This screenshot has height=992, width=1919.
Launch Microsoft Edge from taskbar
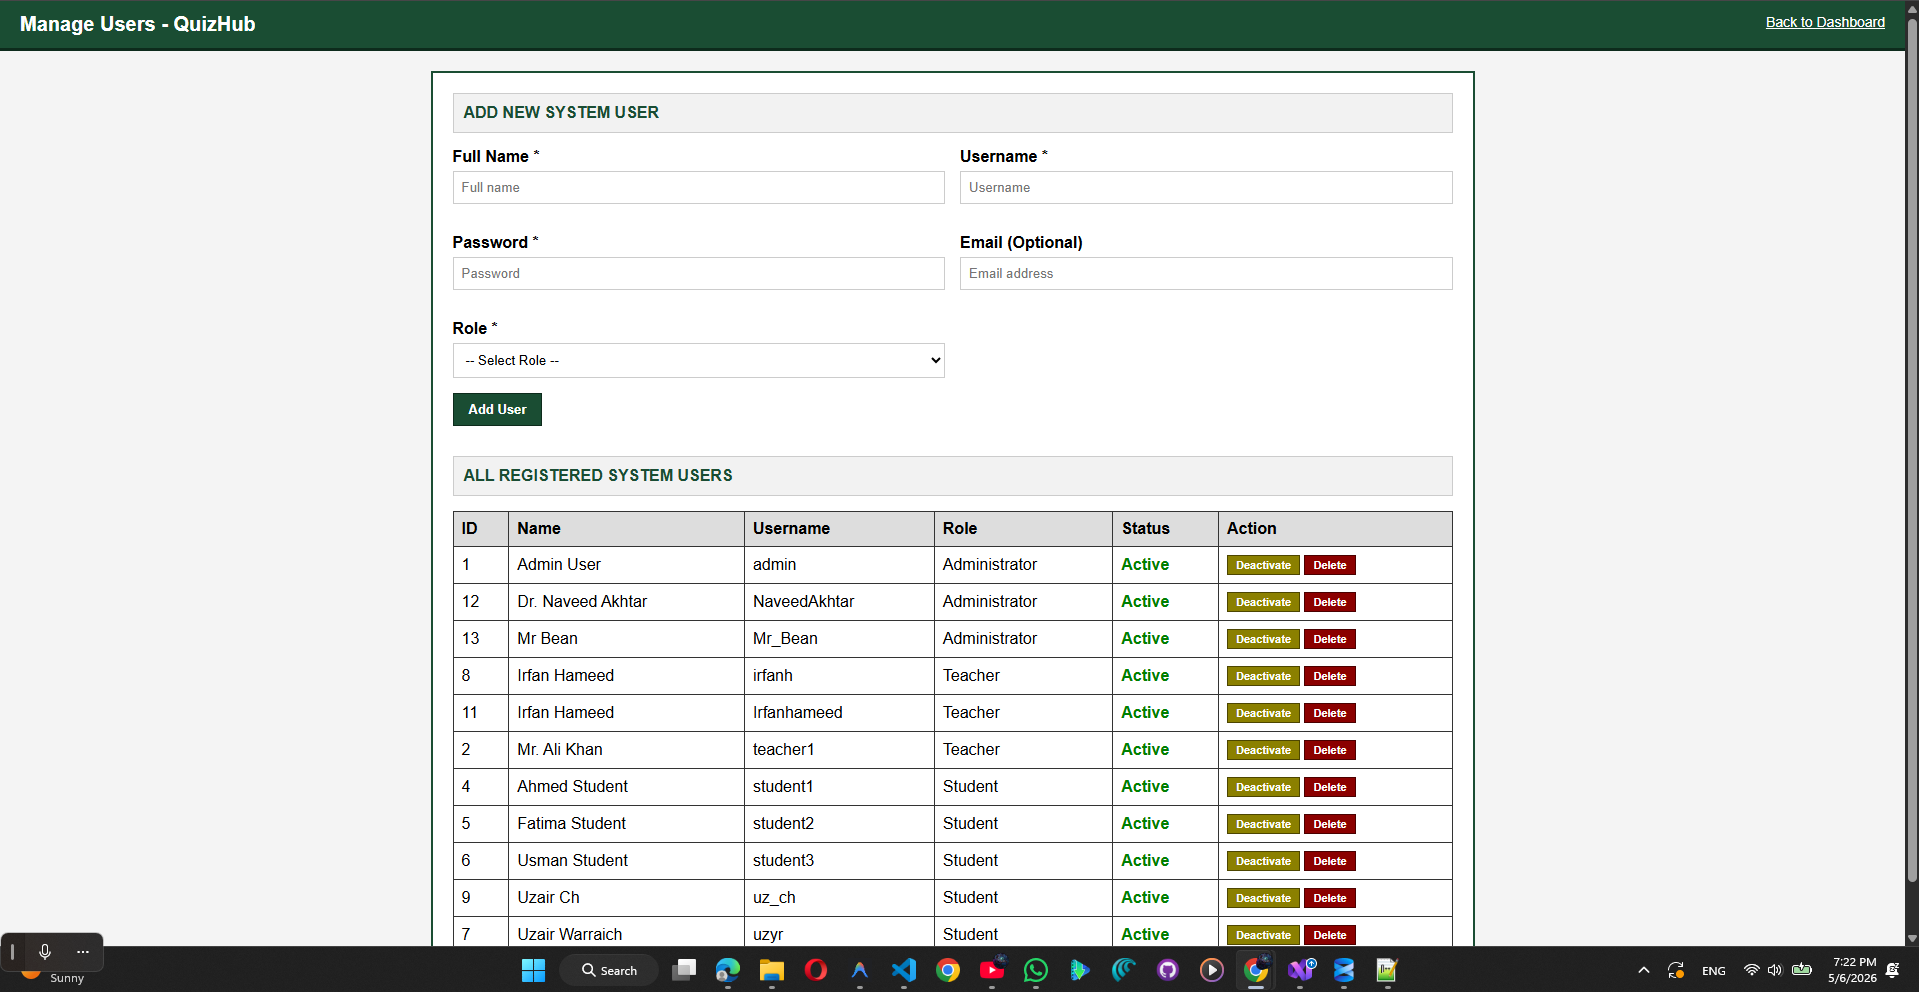click(x=728, y=970)
